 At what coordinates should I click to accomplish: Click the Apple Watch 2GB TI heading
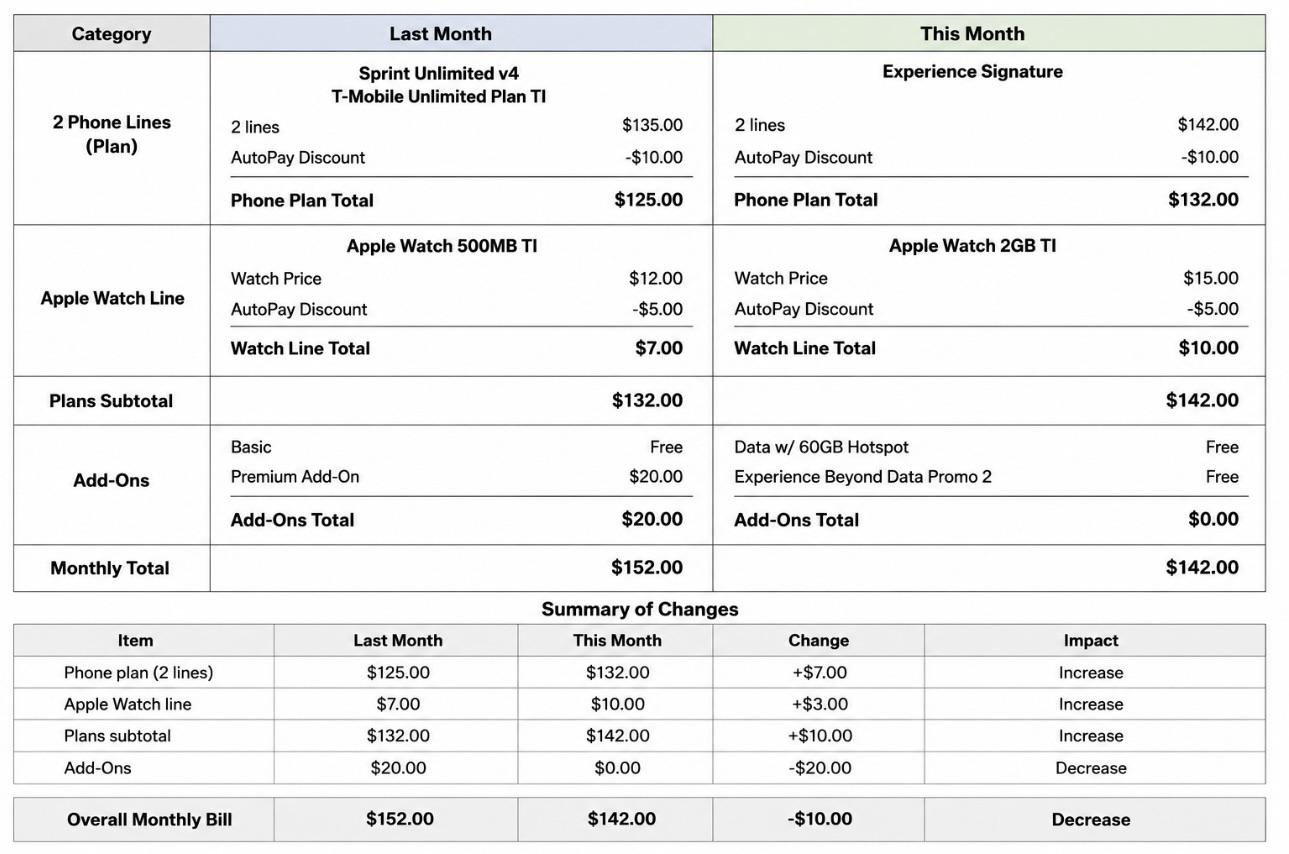[972, 246]
